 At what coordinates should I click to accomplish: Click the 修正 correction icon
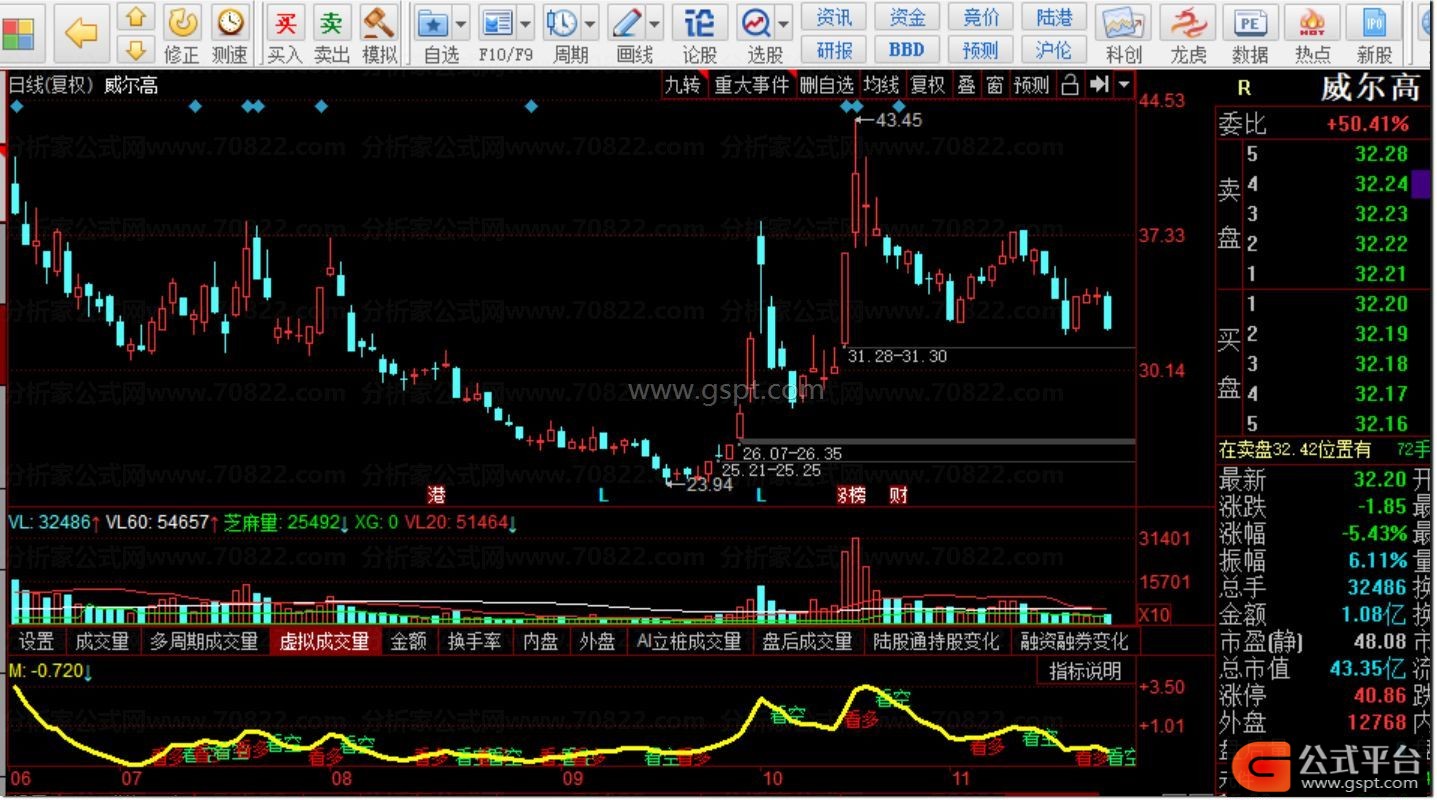(182, 34)
